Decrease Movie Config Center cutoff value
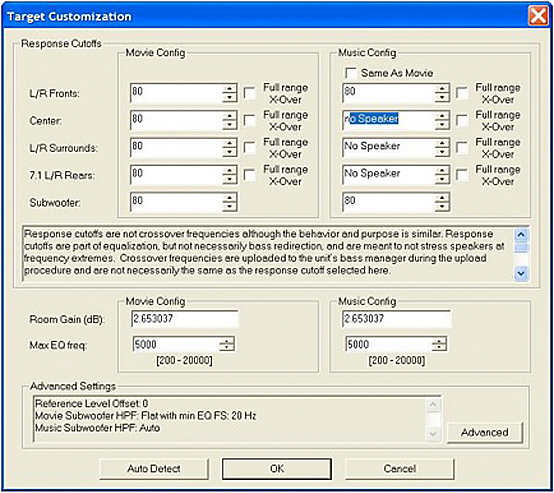The width and height of the screenshot is (554, 493). pyautogui.click(x=230, y=124)
